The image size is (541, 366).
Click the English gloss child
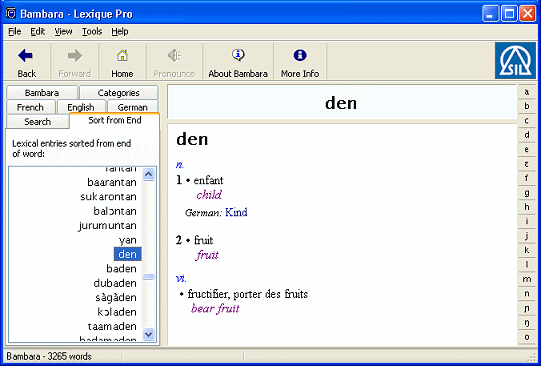[209, 195]
